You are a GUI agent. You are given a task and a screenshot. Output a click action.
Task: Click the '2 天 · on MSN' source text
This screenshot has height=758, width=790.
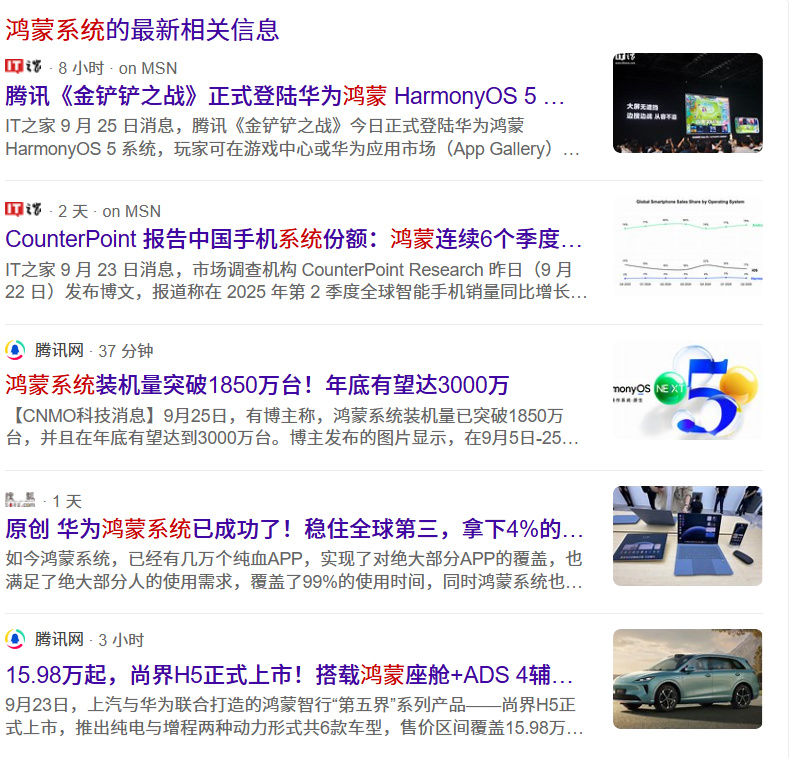click(x=109, y=211)
